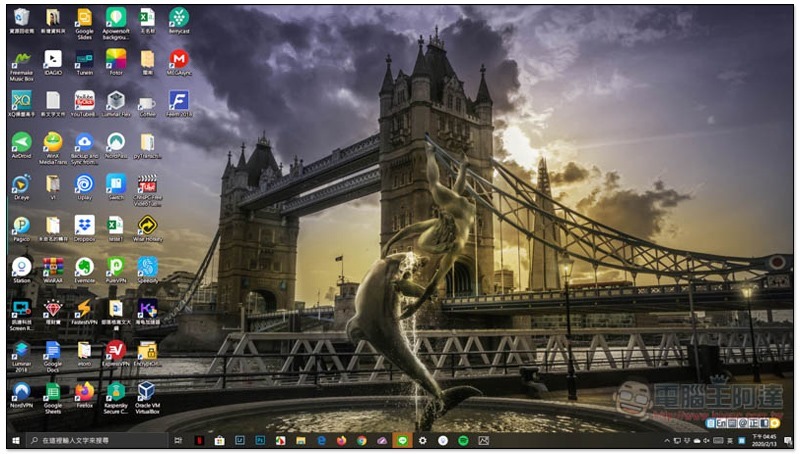Open File Explorer from the taskbar

(301, 440)
